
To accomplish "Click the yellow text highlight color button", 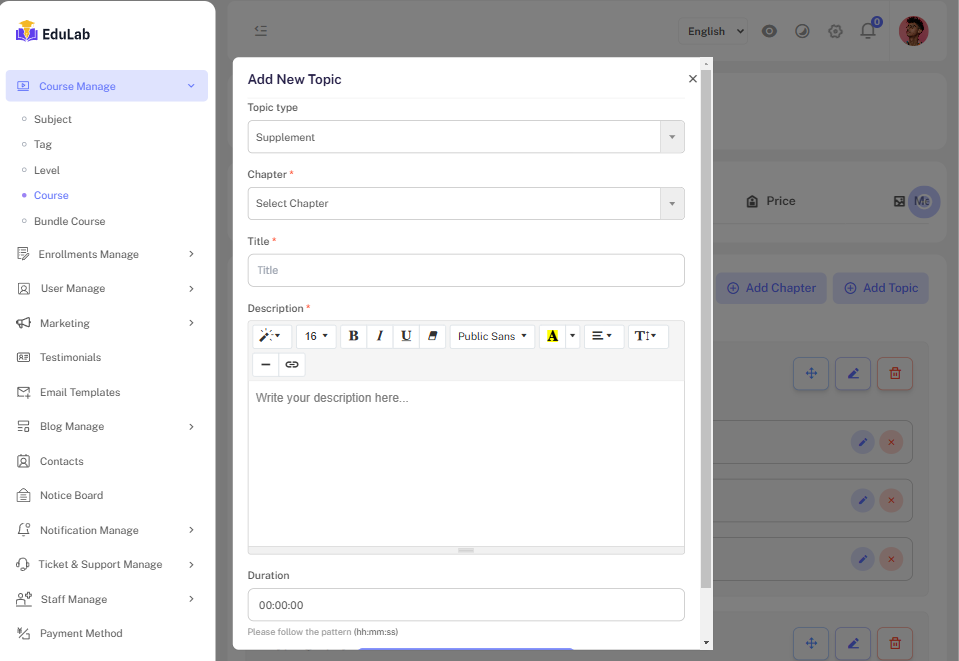I will click(552, 336).
